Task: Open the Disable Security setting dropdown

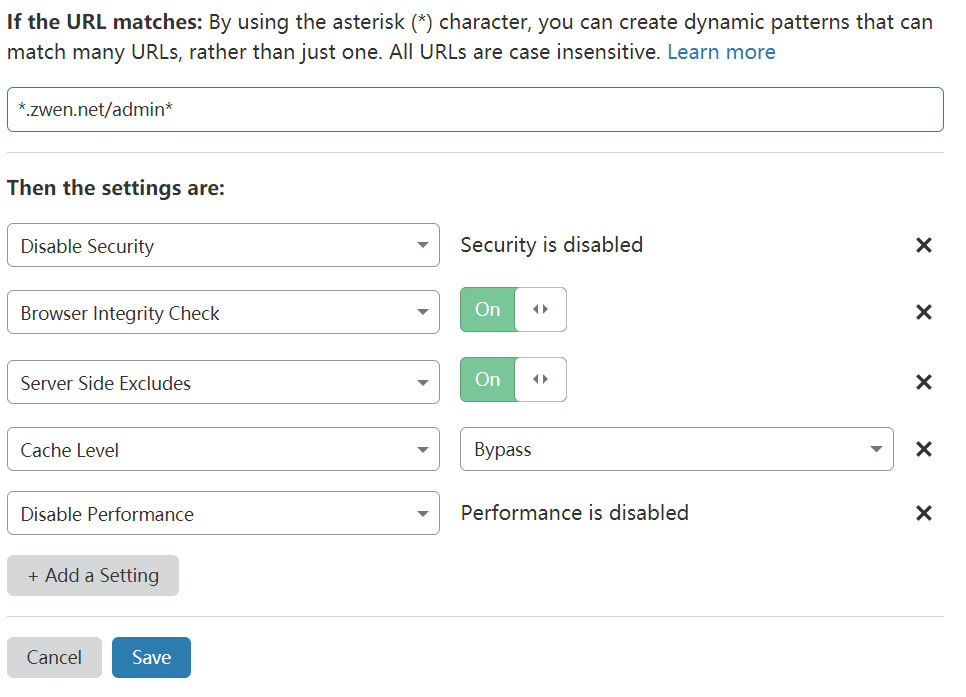Action: click(223, 245)
